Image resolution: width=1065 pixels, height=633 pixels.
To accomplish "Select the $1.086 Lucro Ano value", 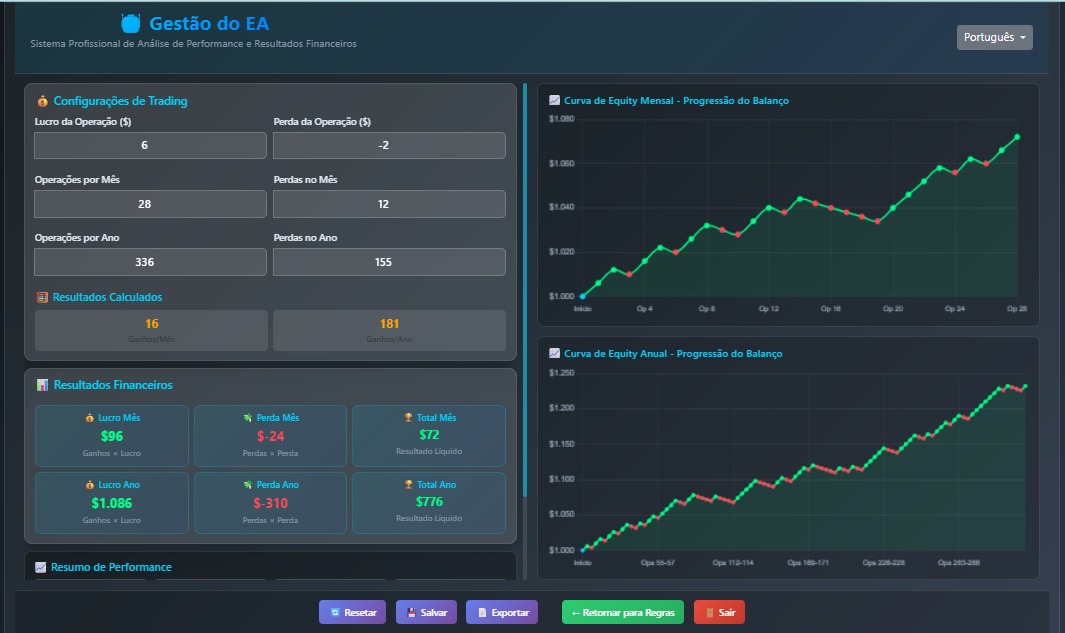I will coord(111,503).
